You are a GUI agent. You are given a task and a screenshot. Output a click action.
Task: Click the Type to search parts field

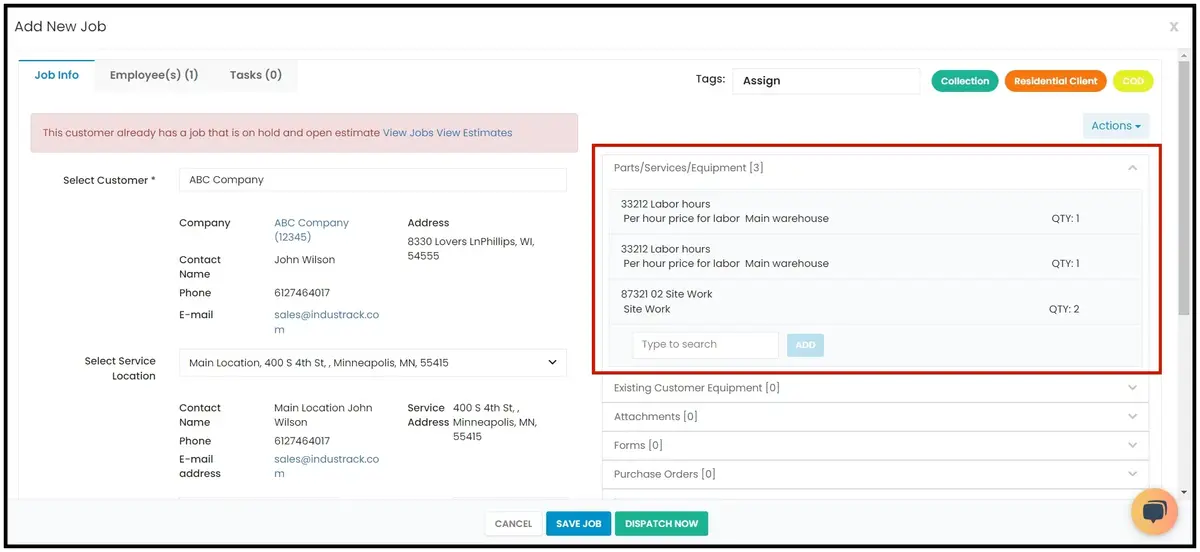705,345
